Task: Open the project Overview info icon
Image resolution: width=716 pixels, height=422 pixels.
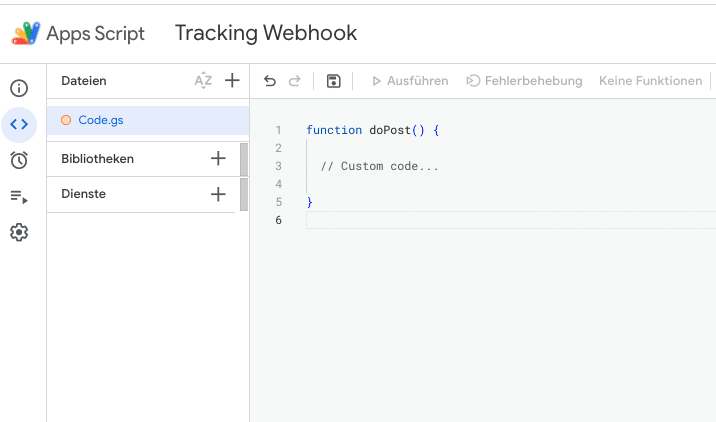Action: (19, 88)
